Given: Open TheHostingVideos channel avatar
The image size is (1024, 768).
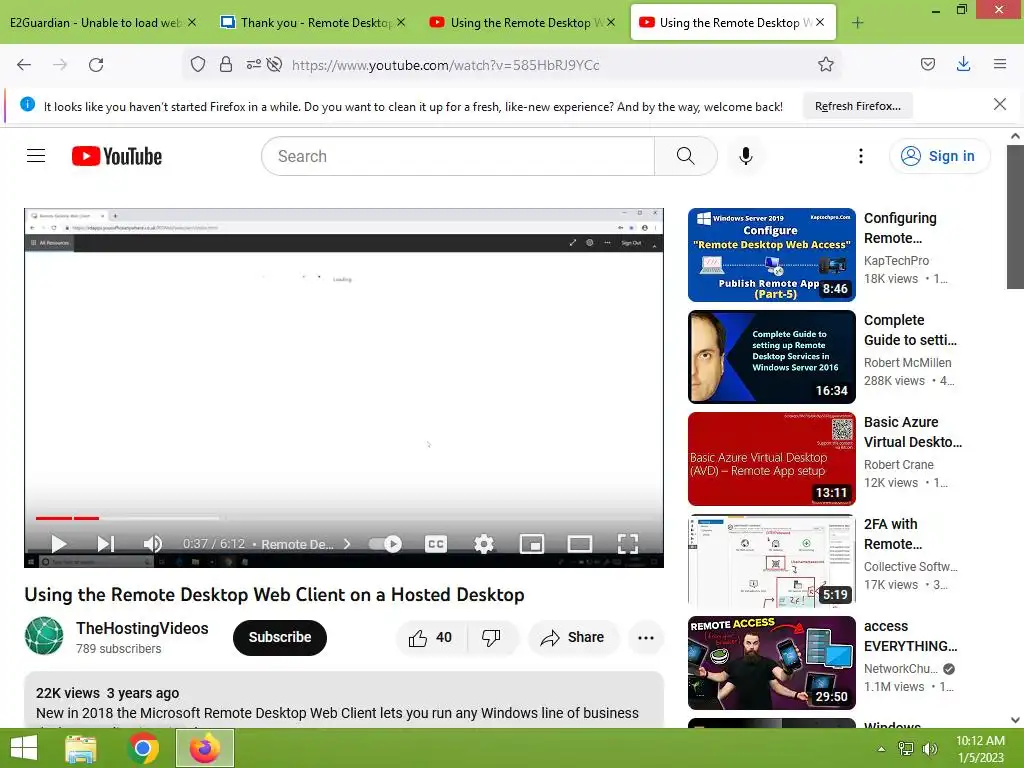Looking at the screenshot, I should [44, 635].
